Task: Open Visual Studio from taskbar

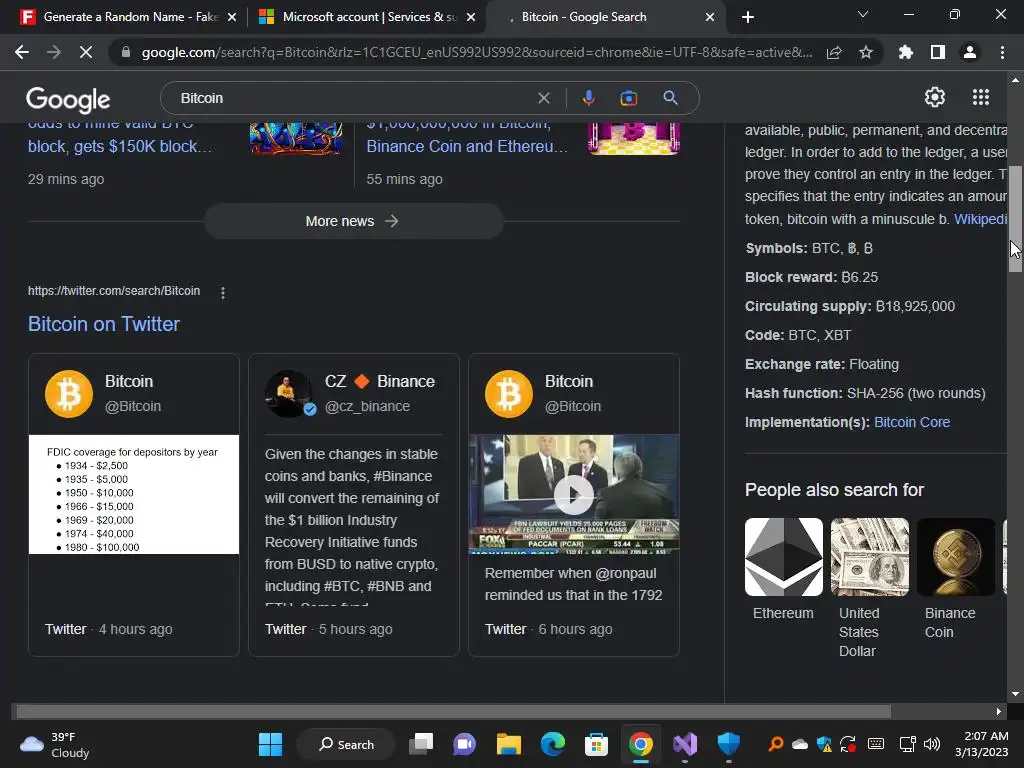Action: [x=685, y=744]
